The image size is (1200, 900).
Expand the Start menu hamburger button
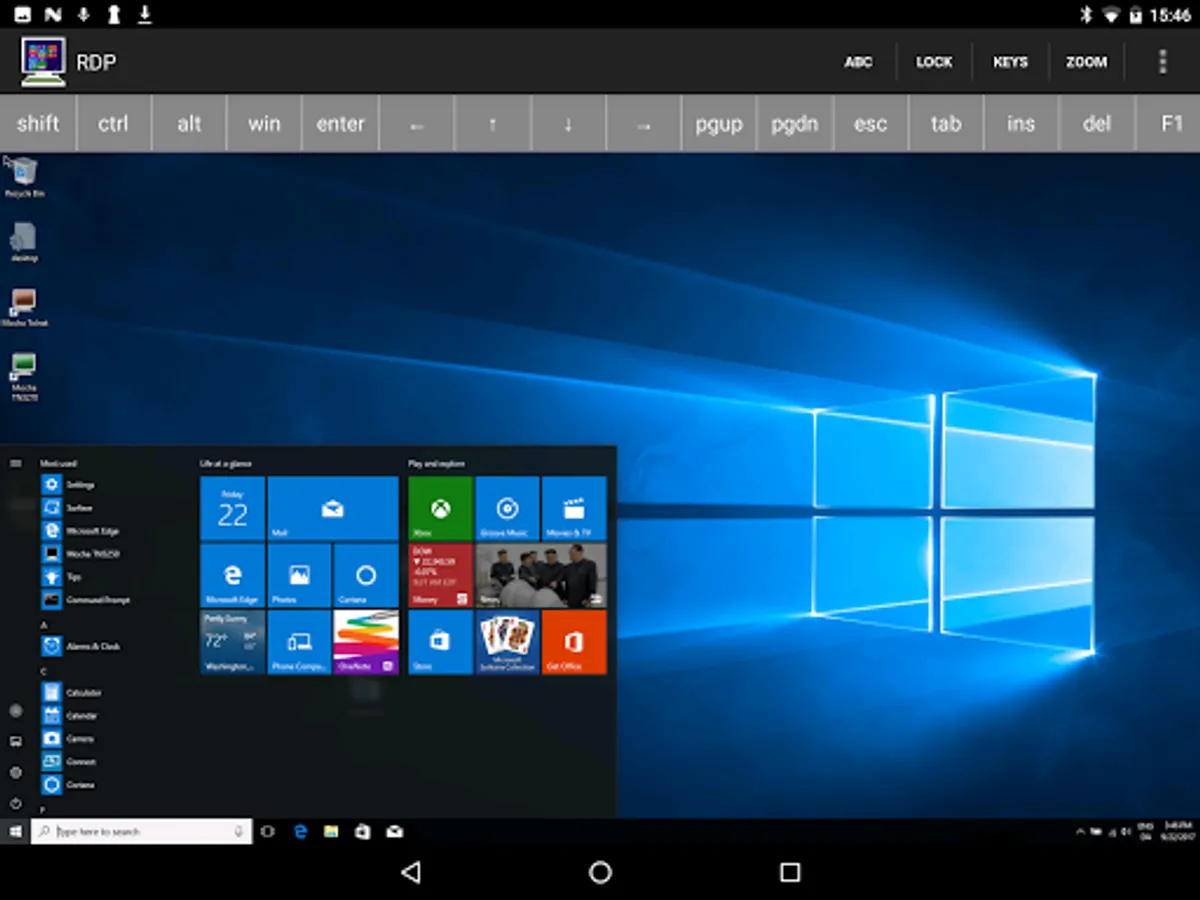tap(15, 463)
